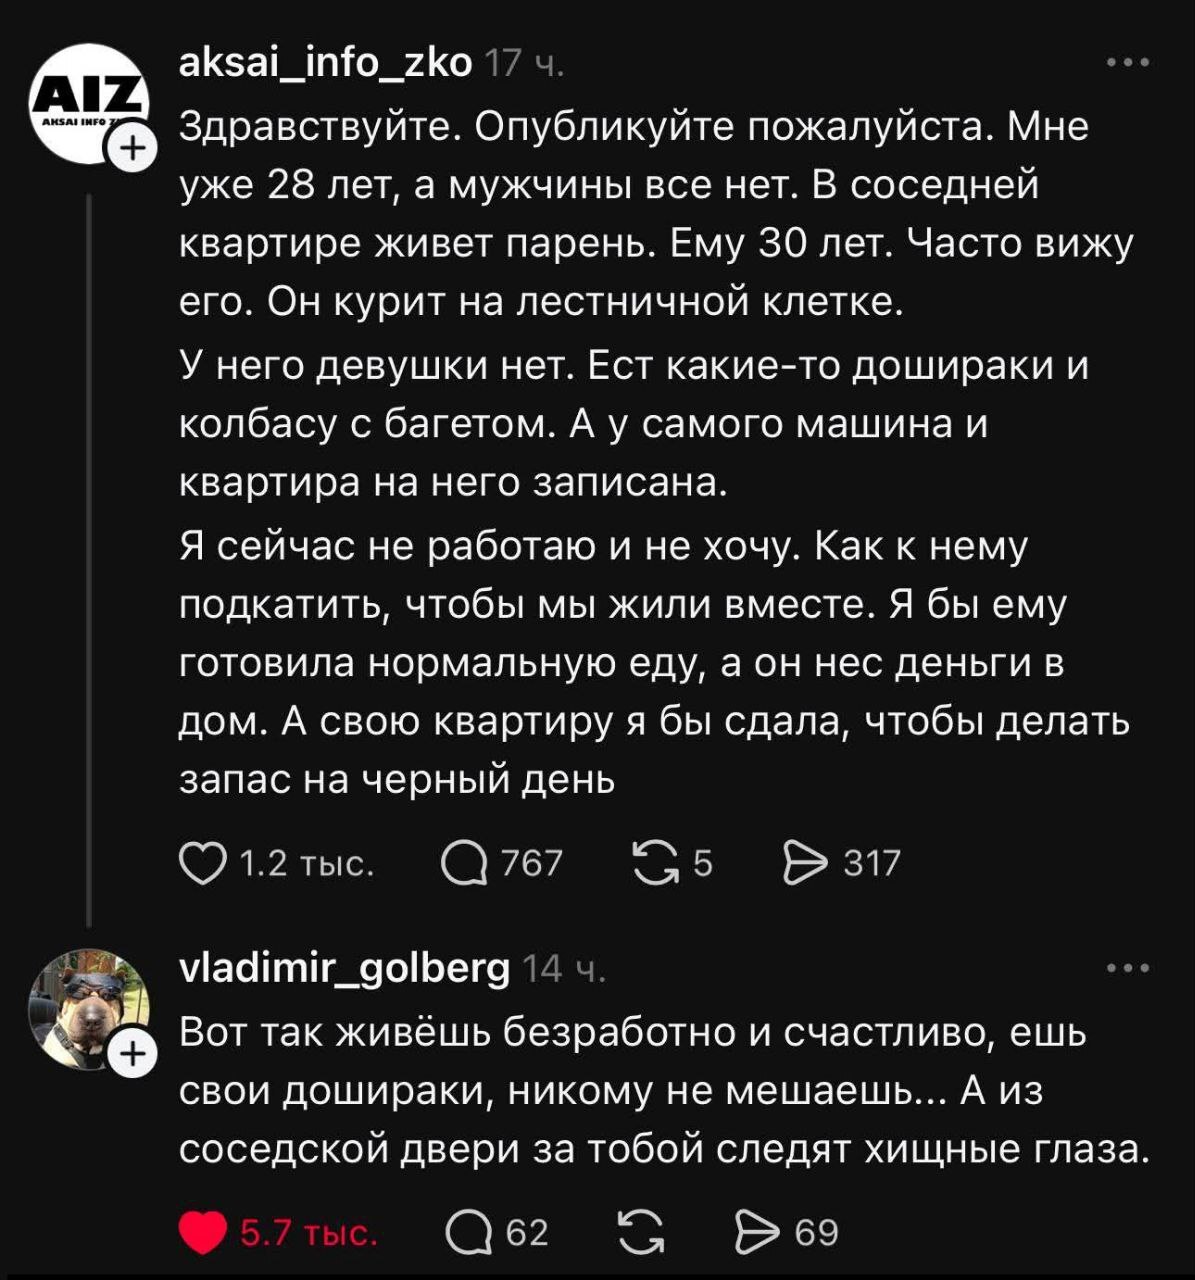
Task: Follow vladimir_golberg via the plus badge
Action: pyautogui.click(x=131, y=1051)
